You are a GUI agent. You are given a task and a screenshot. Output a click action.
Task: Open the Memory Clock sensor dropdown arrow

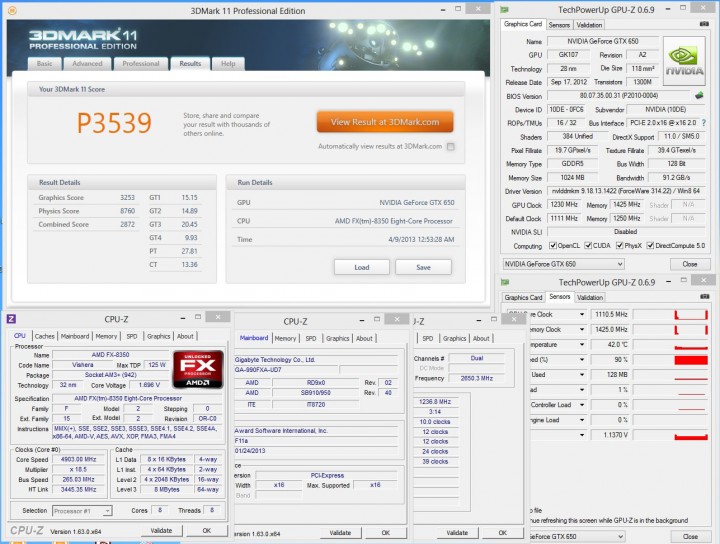pos(582,330)
